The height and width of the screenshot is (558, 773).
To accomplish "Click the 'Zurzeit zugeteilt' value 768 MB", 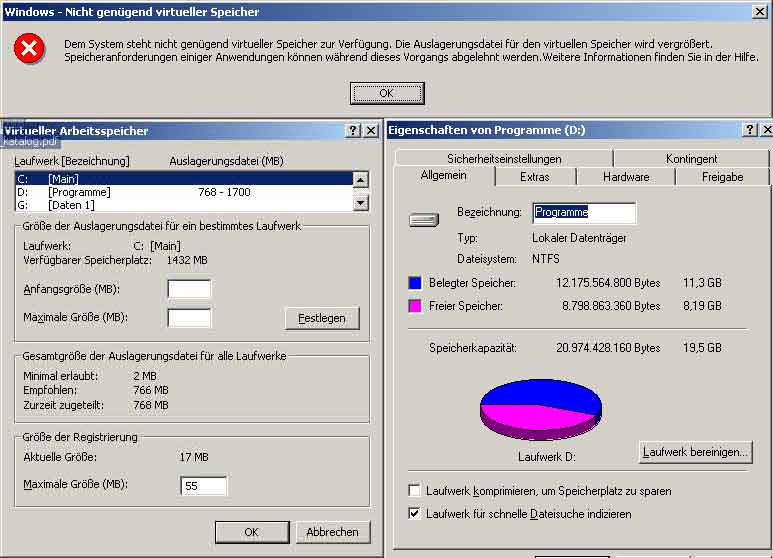I will tap(151, 405).
